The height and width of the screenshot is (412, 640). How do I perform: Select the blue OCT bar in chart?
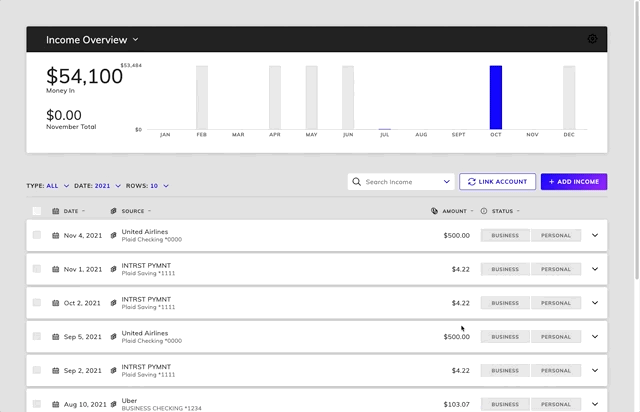496,97
